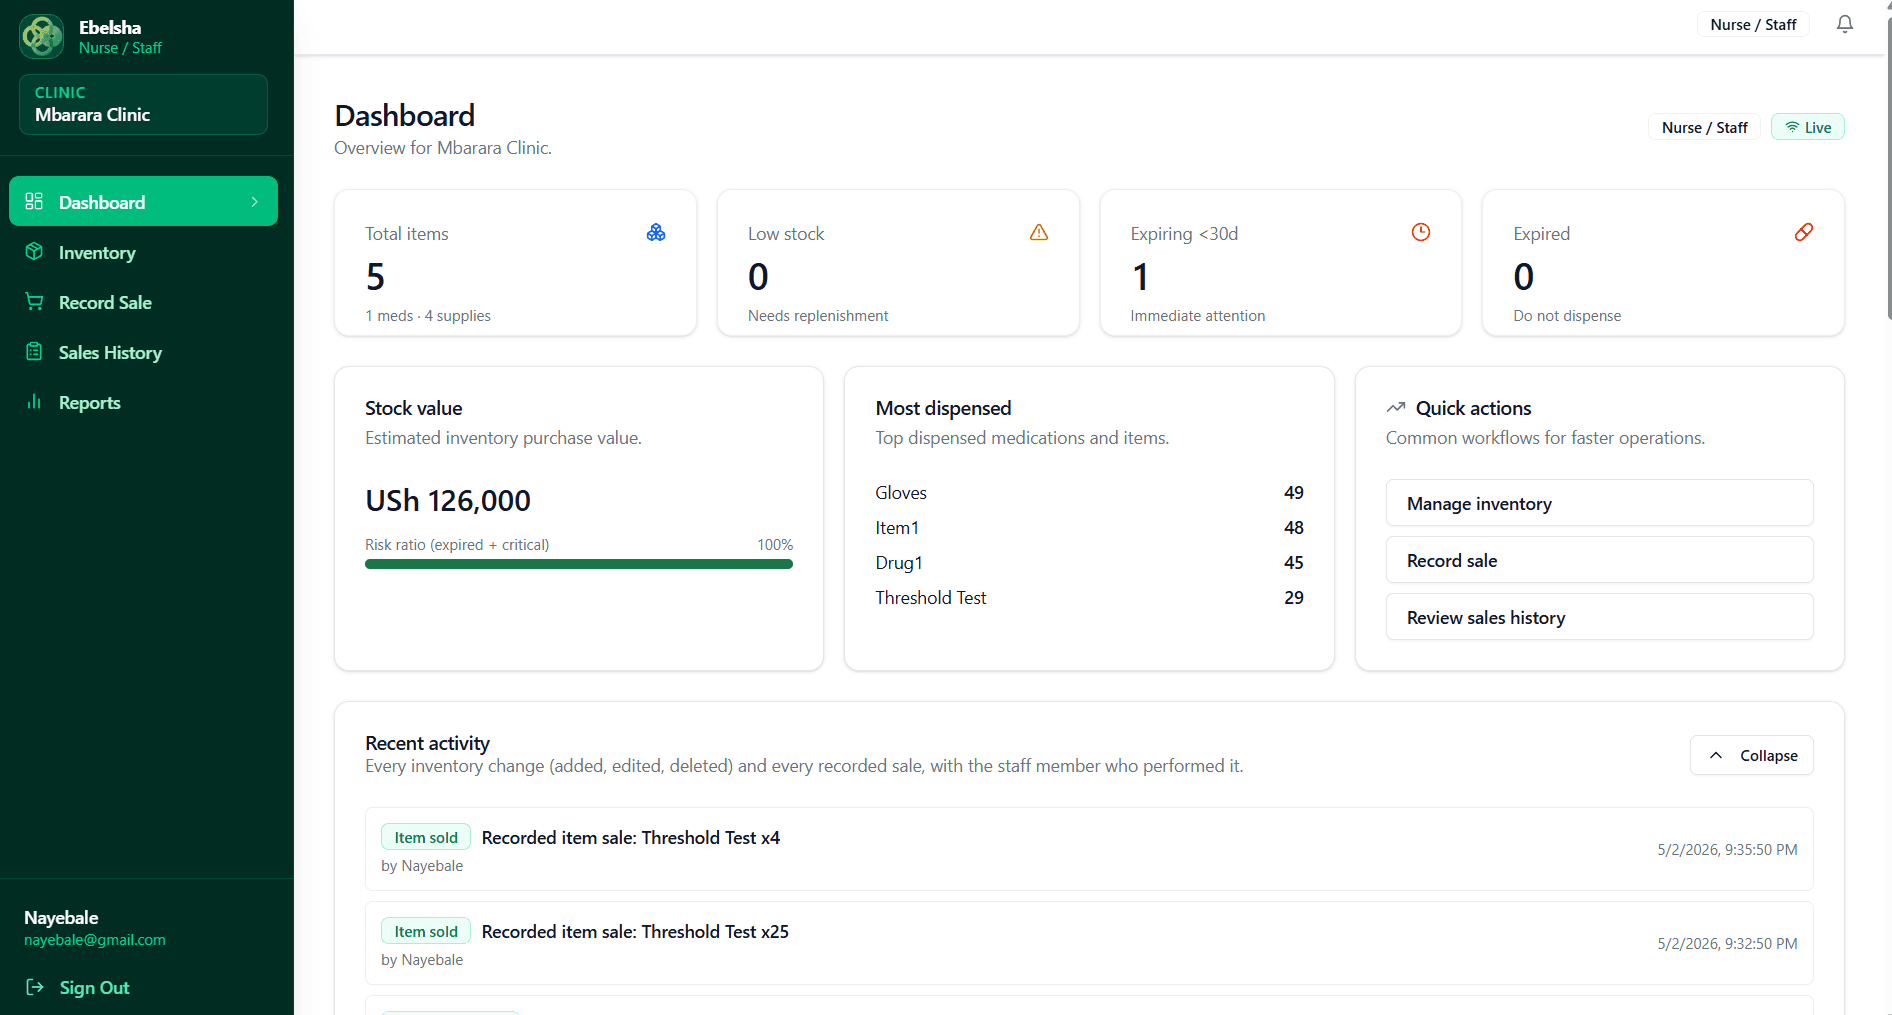This screenshot has height=1015, width=1892.
Task: Click Review sales history button
Action: (x=1599, y=617)
